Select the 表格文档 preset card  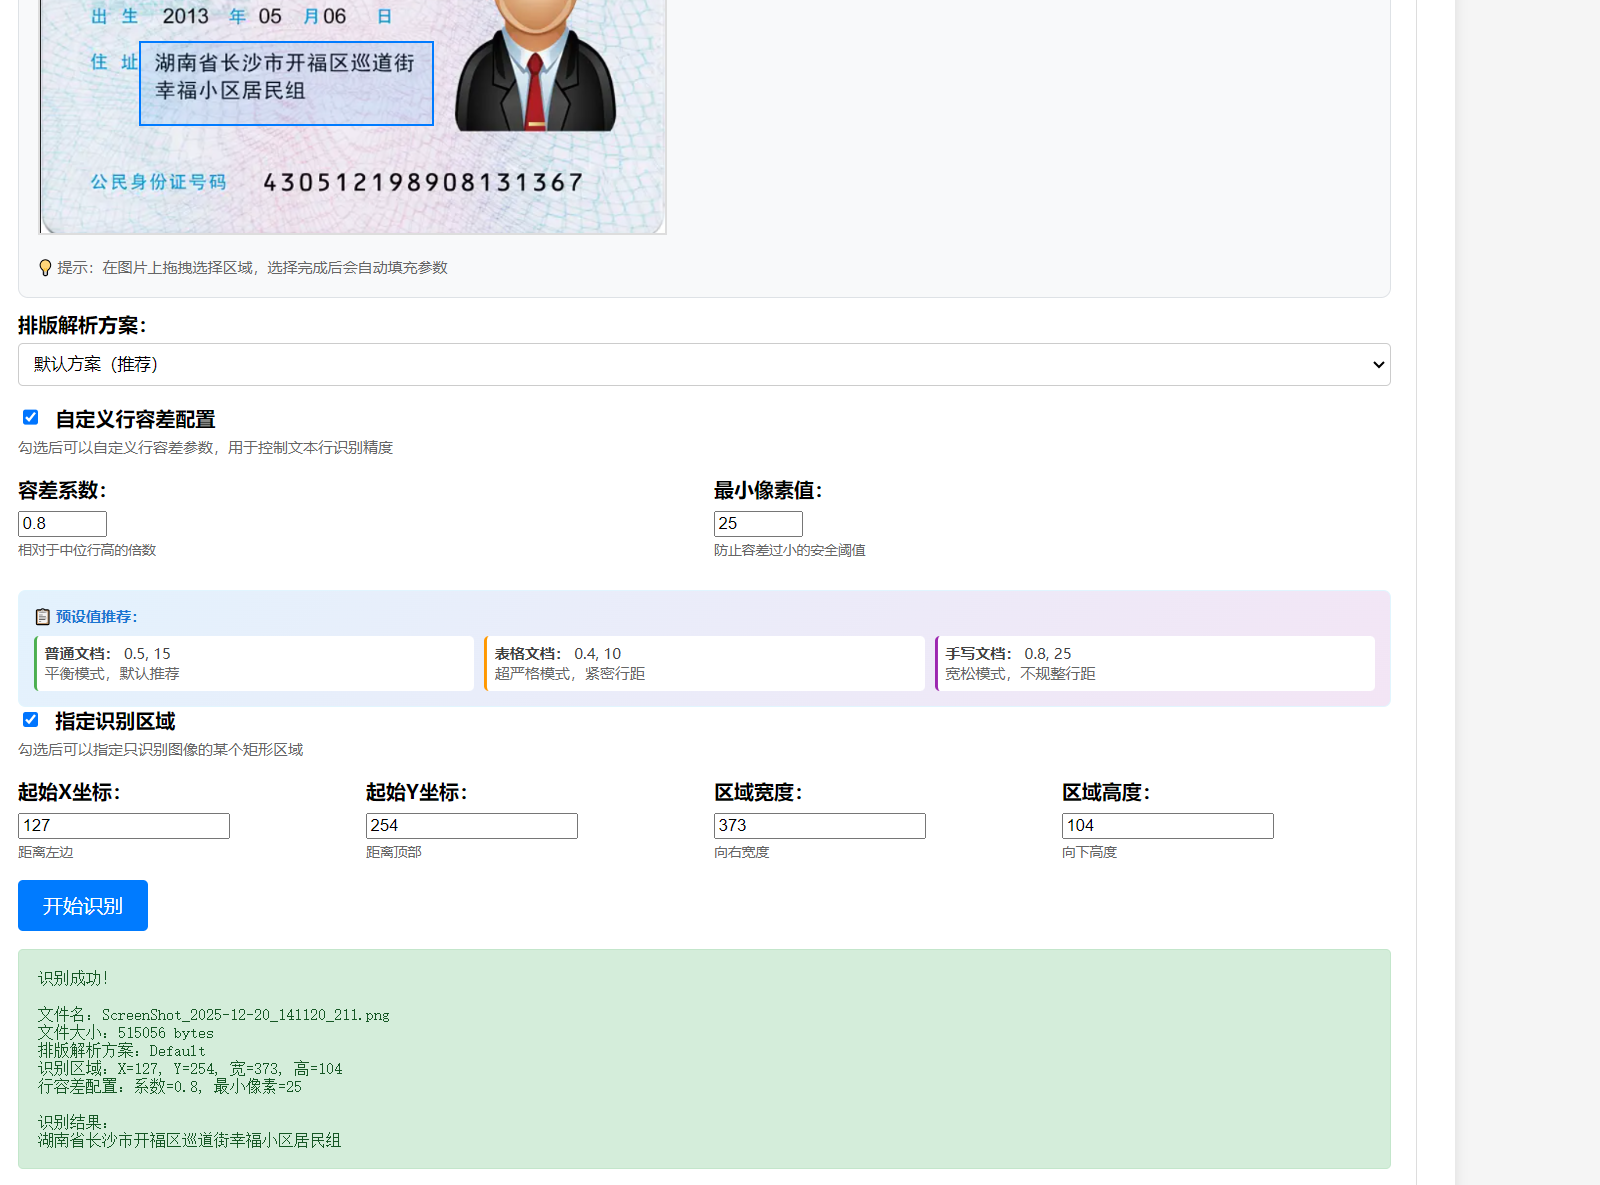[x=704, y=663]
